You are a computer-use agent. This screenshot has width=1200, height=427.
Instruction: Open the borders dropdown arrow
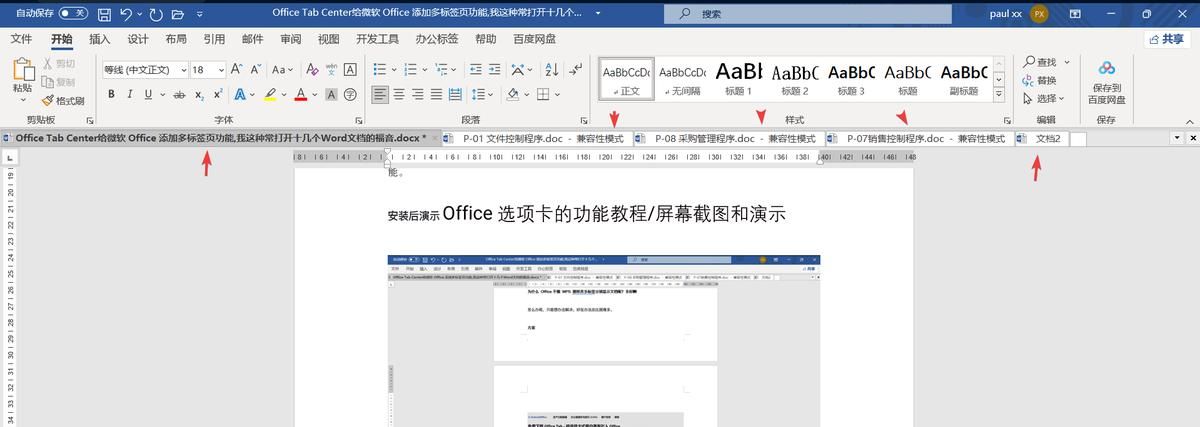[x=557, y=94]
